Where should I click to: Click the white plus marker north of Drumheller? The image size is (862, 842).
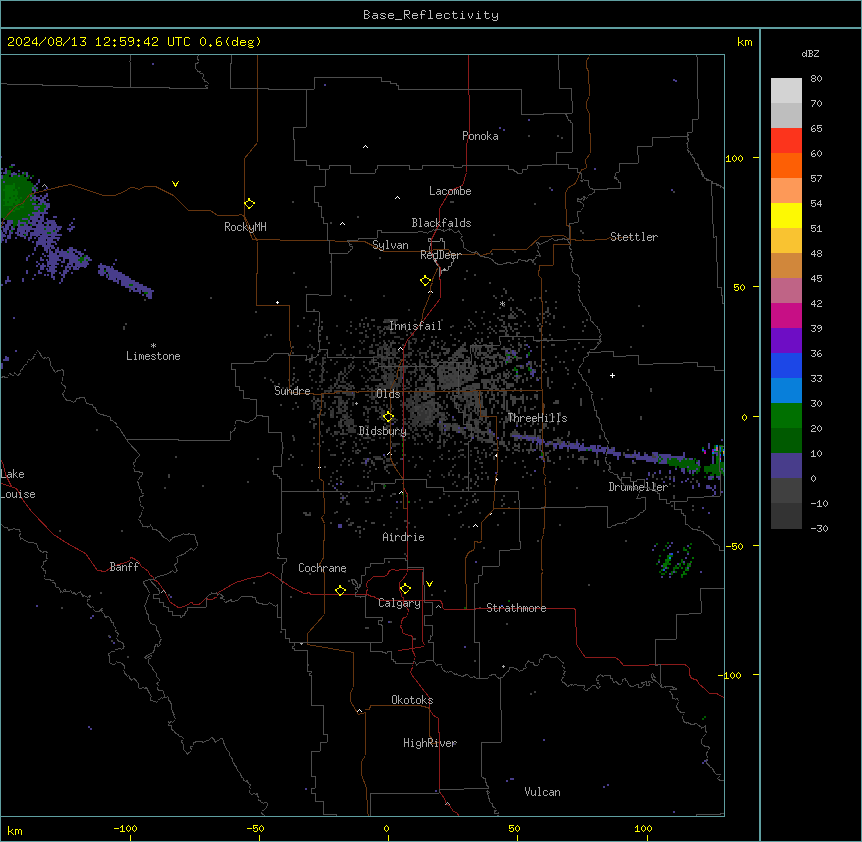612,375
